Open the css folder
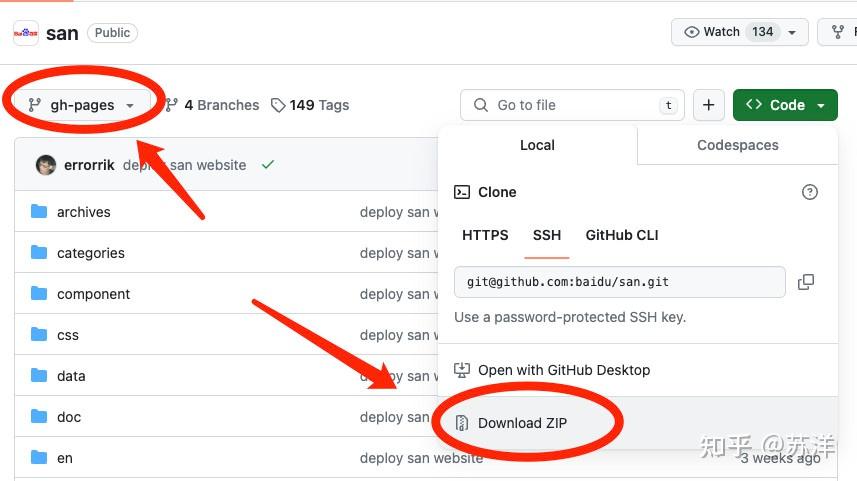Viewport: 857px width, 481px height. pos(68,335)
